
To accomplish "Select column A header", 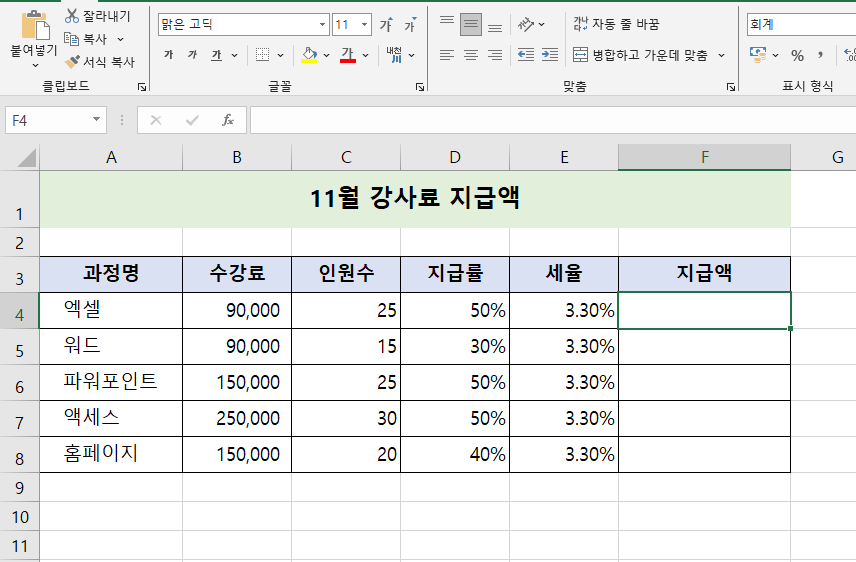I will click(111, 157).
